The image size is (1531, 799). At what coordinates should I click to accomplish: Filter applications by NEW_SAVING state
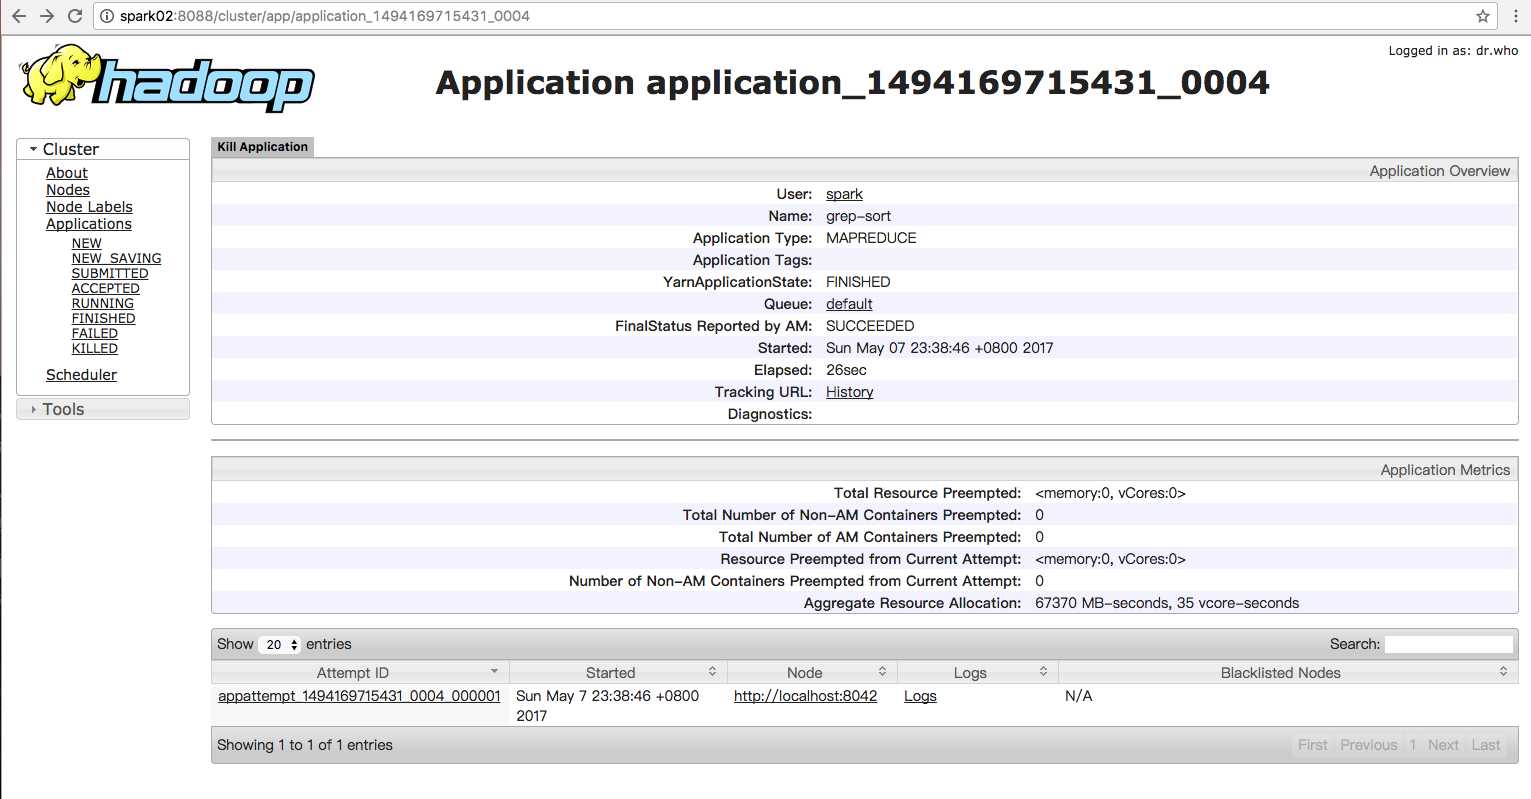(x=116, y=258)
